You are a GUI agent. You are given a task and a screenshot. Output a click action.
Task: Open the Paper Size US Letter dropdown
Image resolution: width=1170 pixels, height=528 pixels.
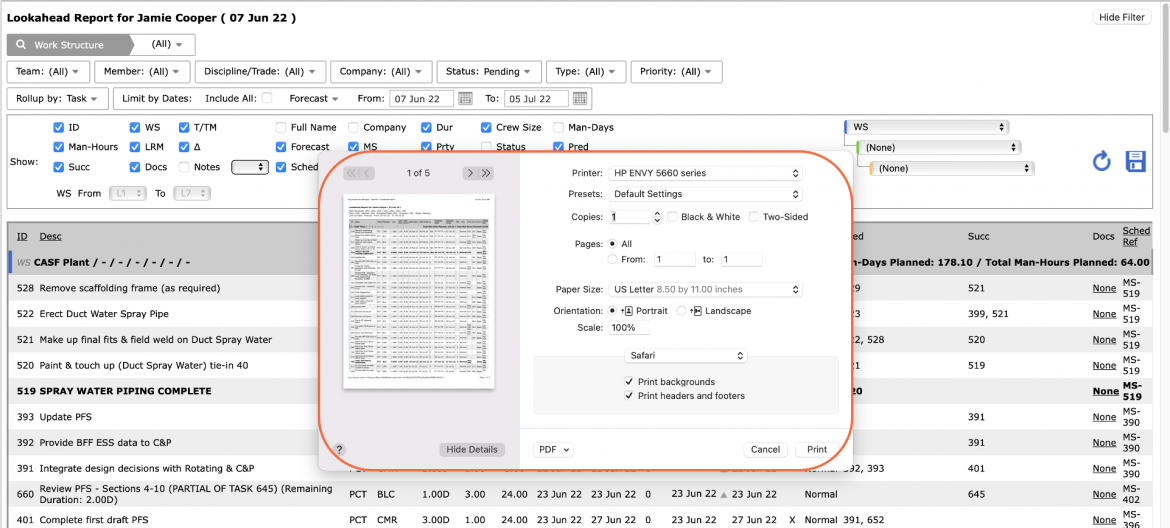(705, 289)
